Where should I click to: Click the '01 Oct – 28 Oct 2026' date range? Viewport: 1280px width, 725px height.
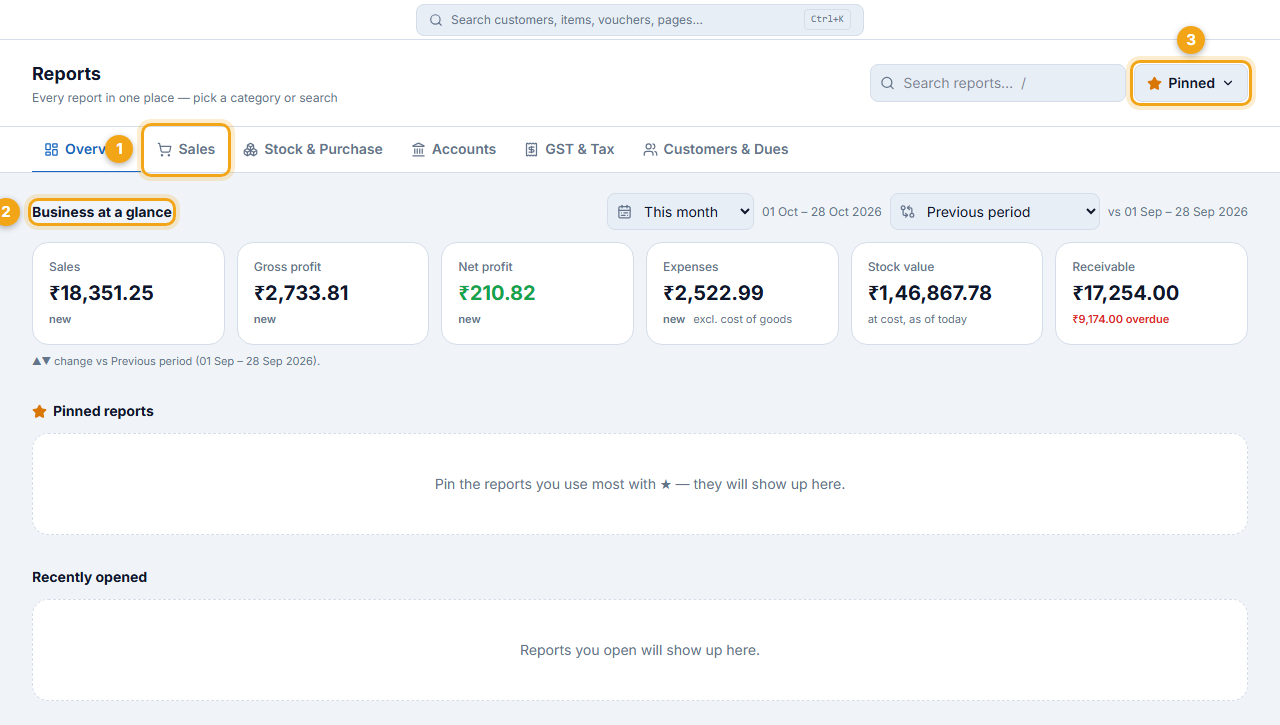click(822, 212)
